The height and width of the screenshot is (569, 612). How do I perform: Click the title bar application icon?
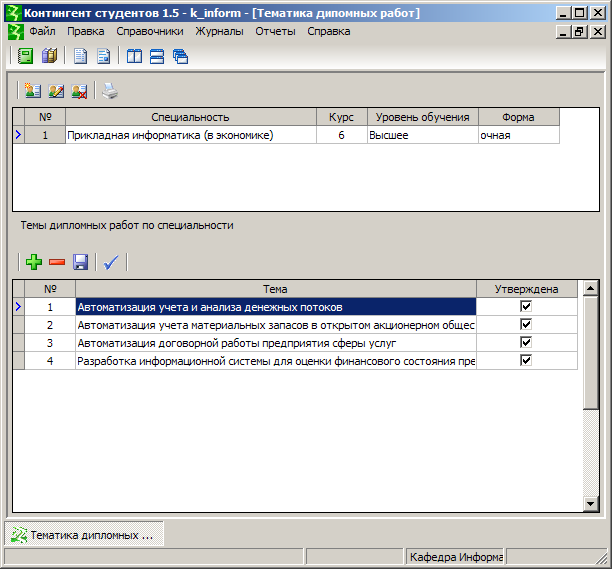(13, 13)
